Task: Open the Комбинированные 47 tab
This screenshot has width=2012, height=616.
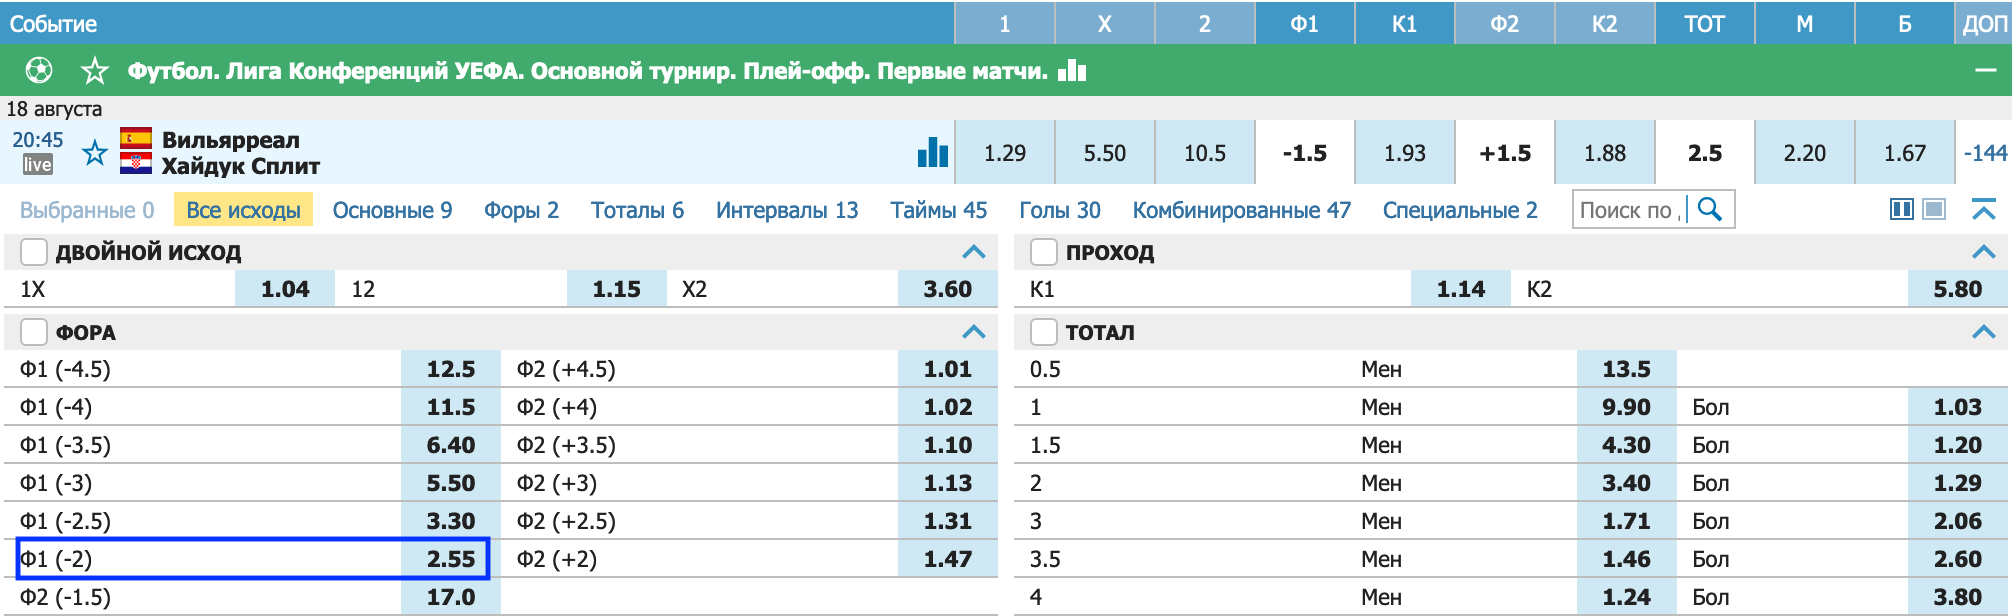Action: [1241, 210]
